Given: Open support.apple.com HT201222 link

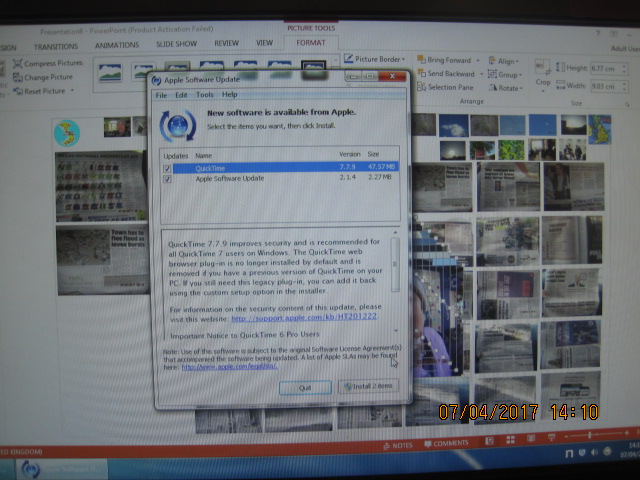Looking at the screenshot, I should pyautogui.click(x=304, y=316).
